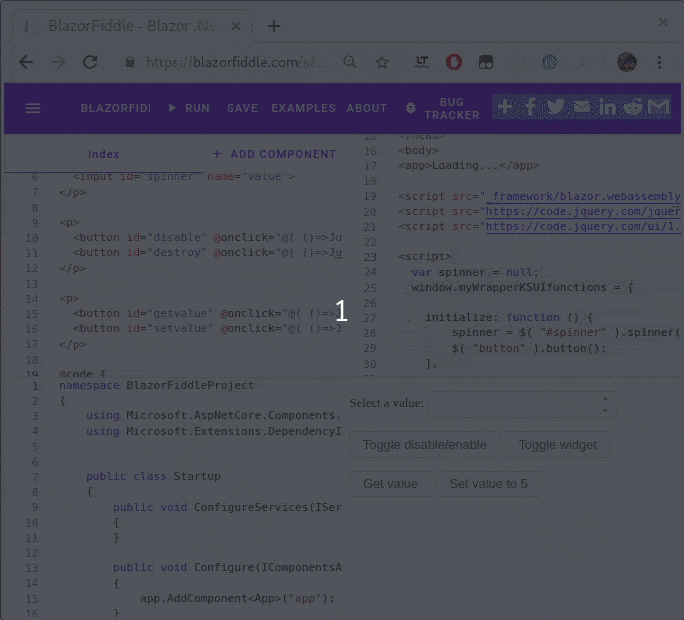Click 'app.AddComponent<App>("app");' line
The width and height of the screenshot is (684, 620).
(237, 598)
